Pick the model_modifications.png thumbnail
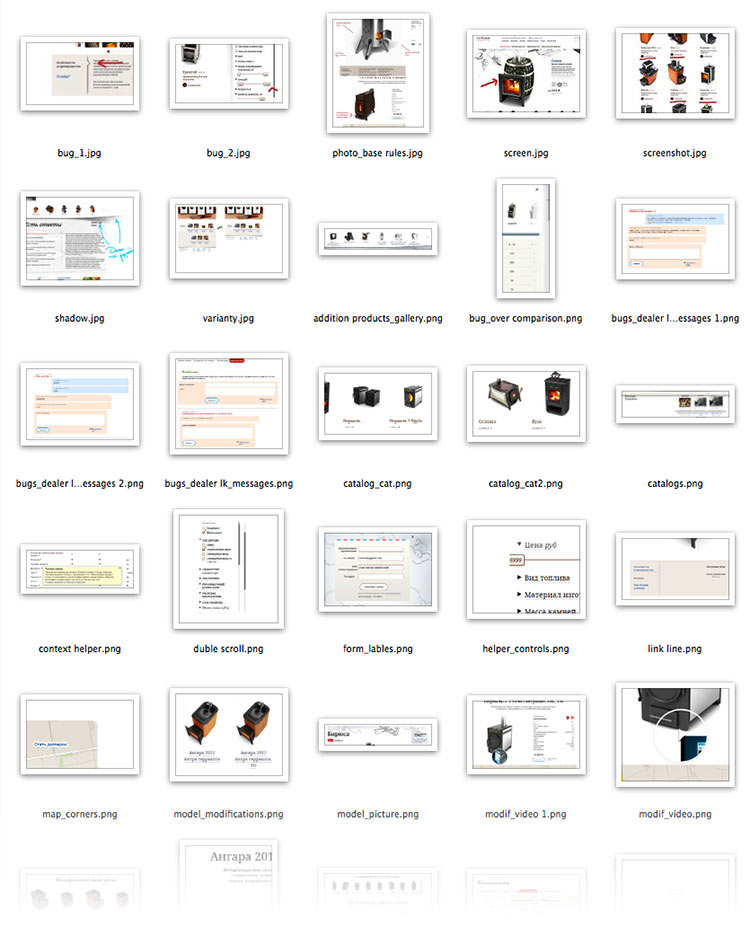Screen dimensions: 750x927 point(228,734)
